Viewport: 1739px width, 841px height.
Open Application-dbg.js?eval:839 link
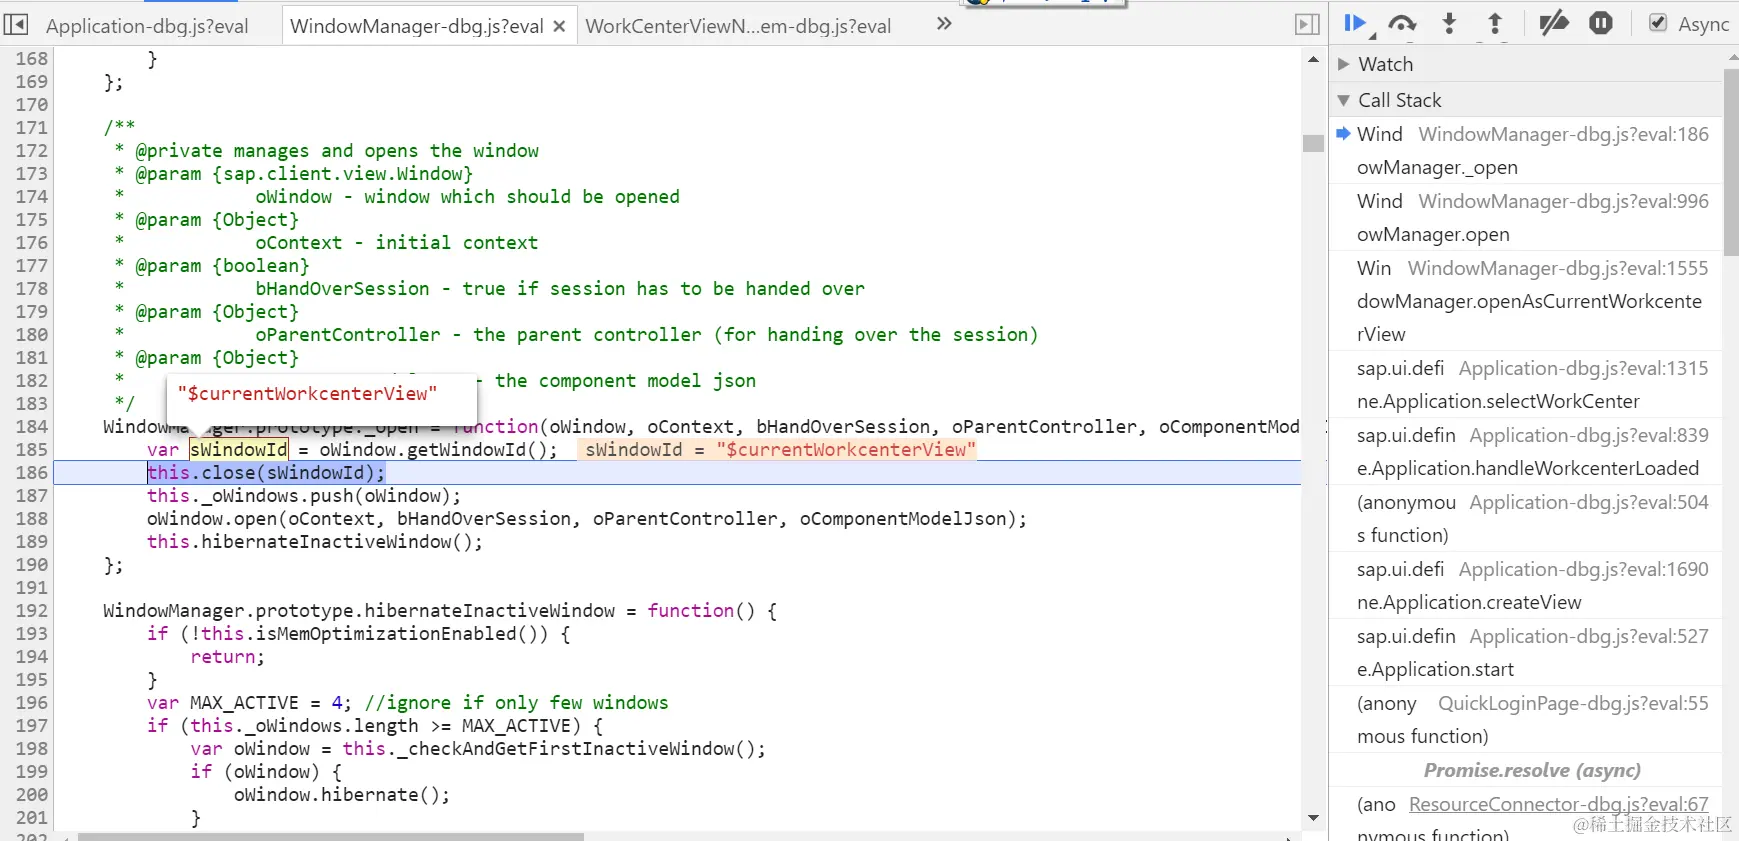point(1589,435)
